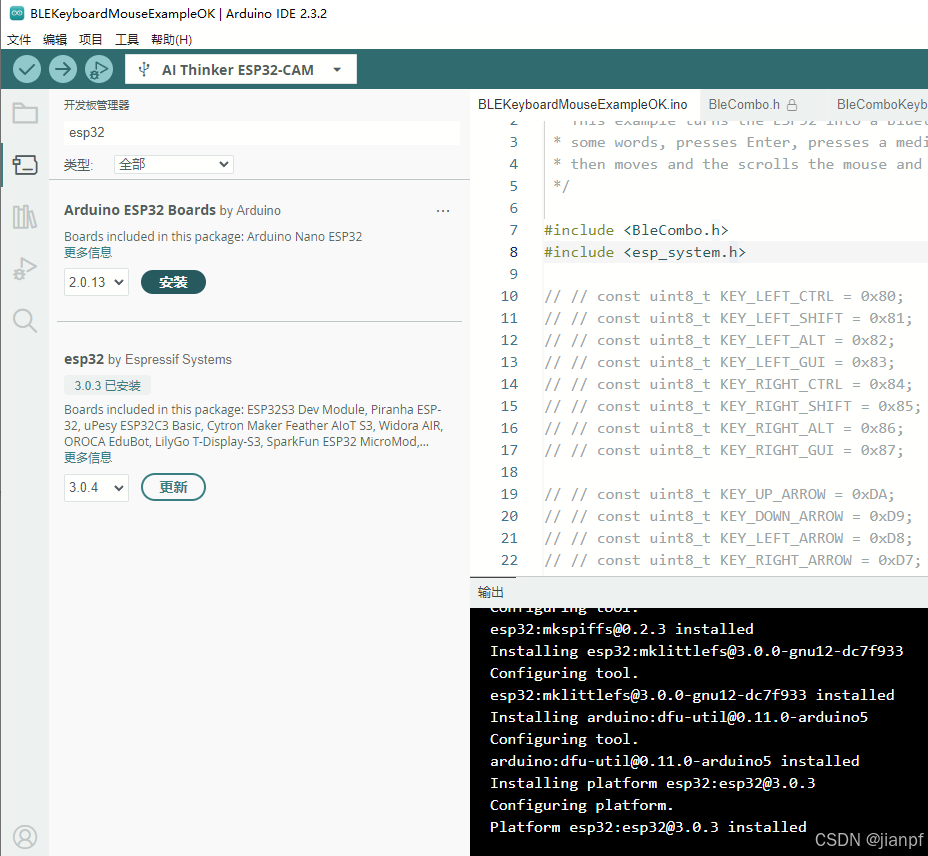This screenshot has height=856, width=928.
Task: Open the 编辑 menu
Action: (x=55, y=40)
